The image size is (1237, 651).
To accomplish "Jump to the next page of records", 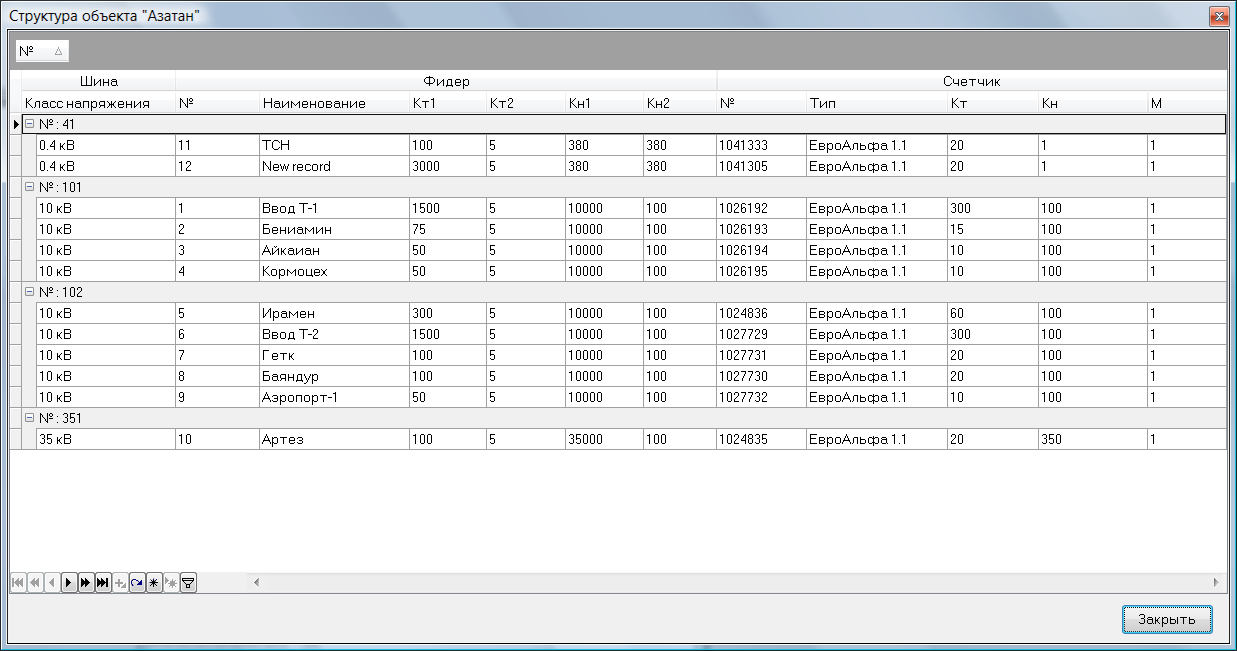I will coord(85,582).
